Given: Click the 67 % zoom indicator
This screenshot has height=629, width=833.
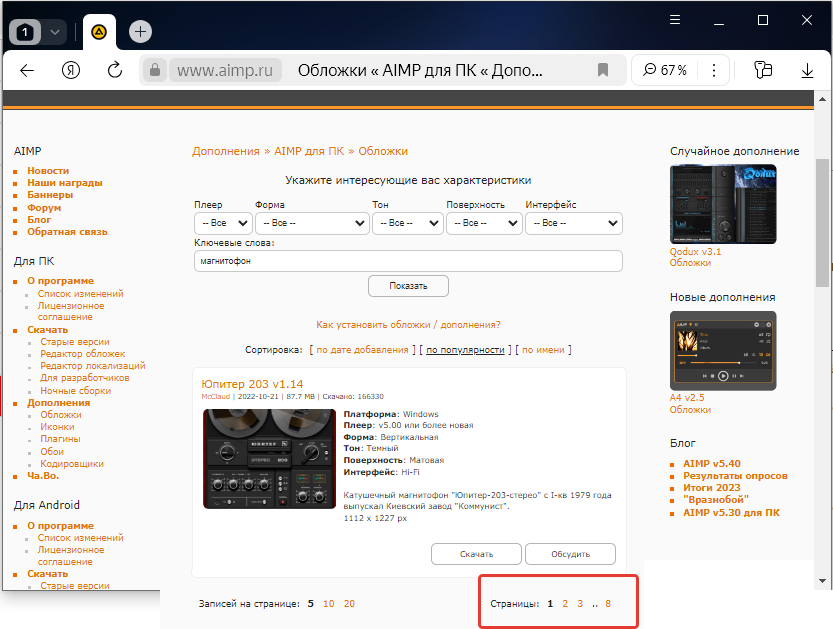Looking at the screenshot, I should pos(665,70).
